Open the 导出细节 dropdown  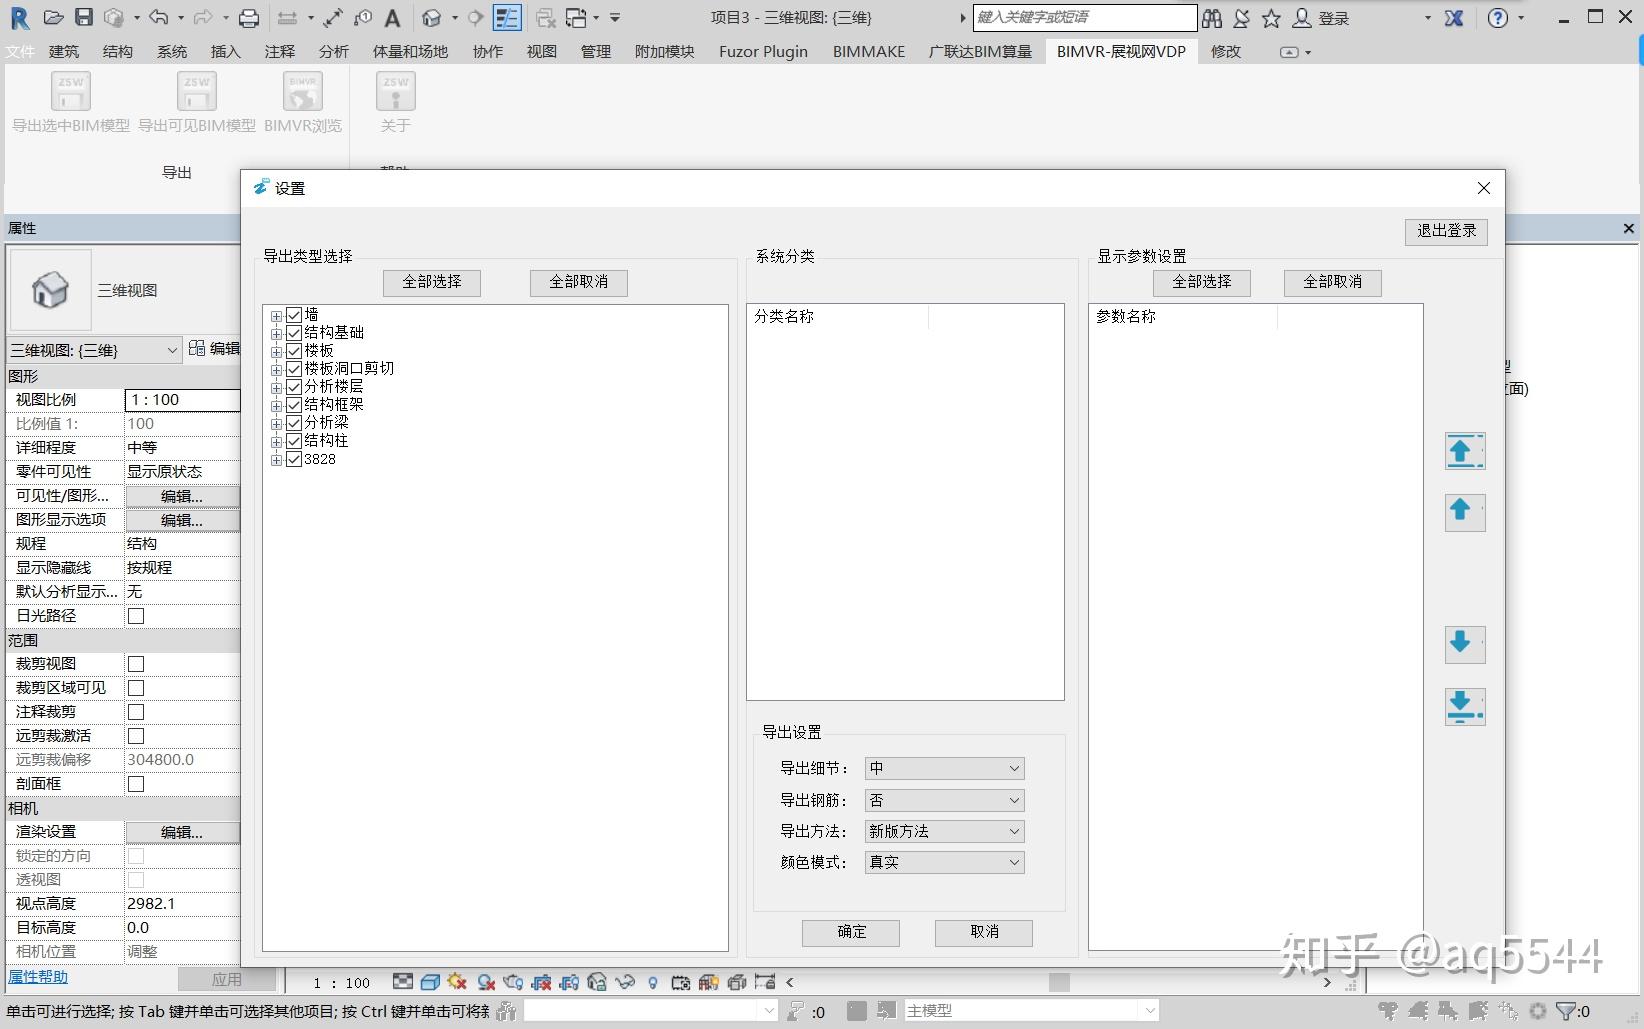(x=944, y=768)
